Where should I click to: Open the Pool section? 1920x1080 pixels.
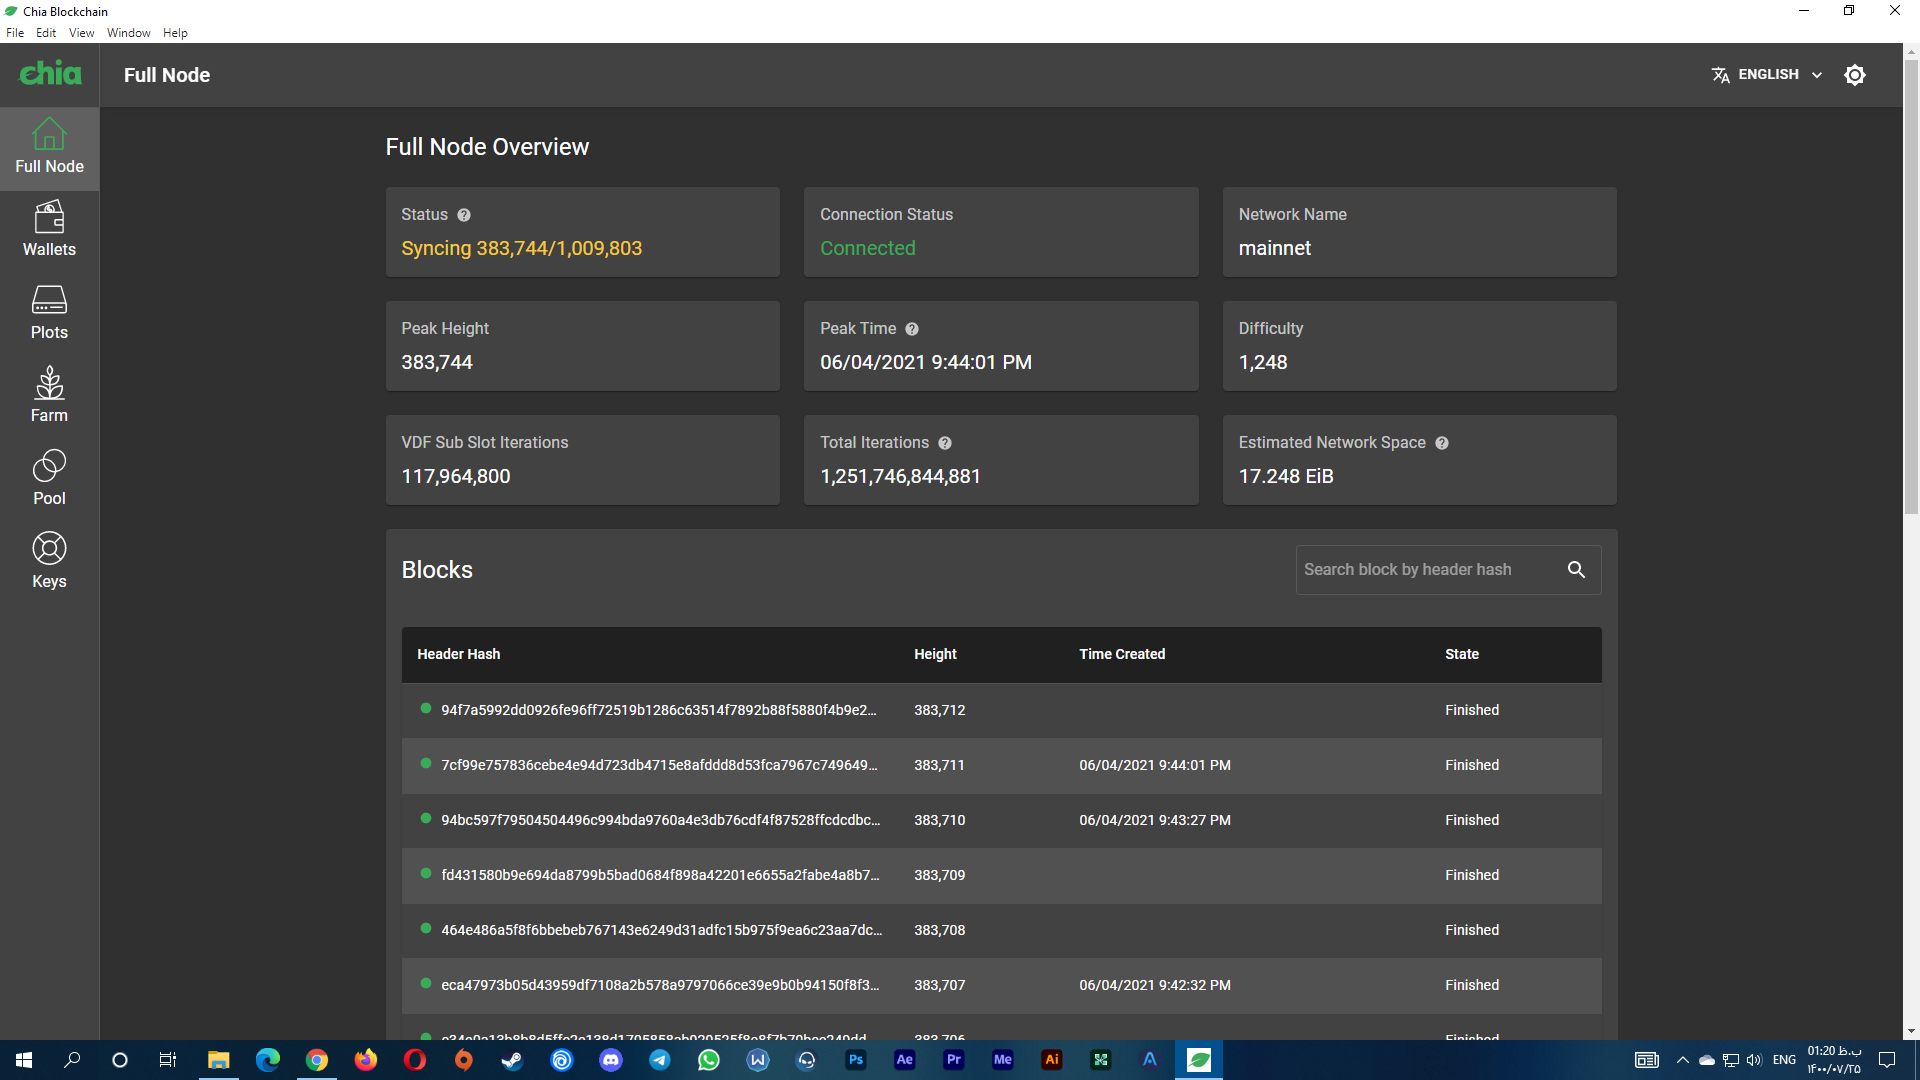coord(49,480)
